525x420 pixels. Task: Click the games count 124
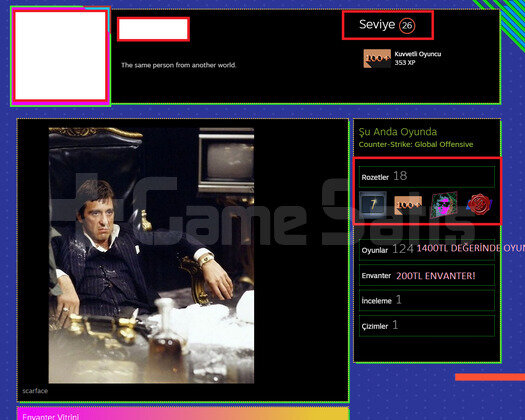[403, 249]
